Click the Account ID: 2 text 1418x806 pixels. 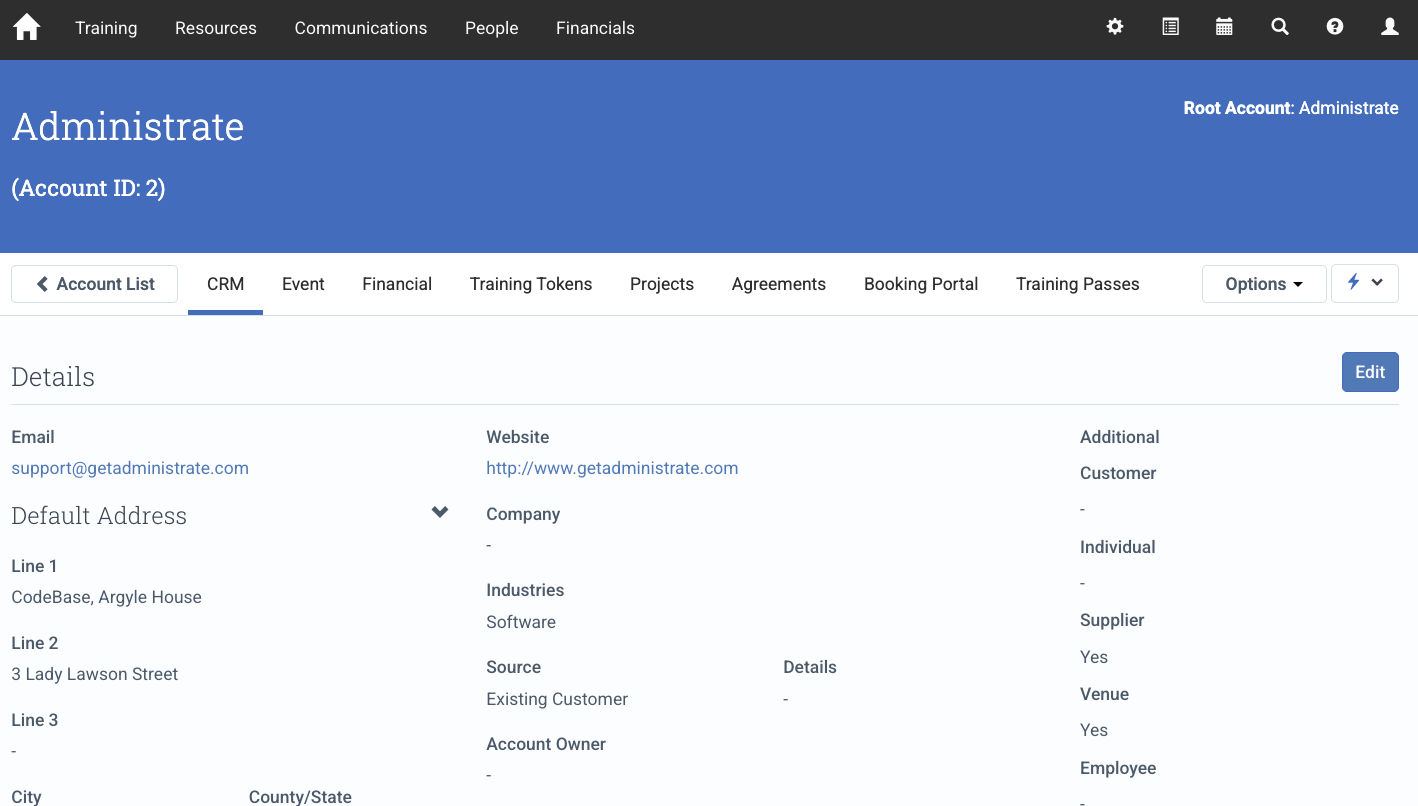(88, 188)
